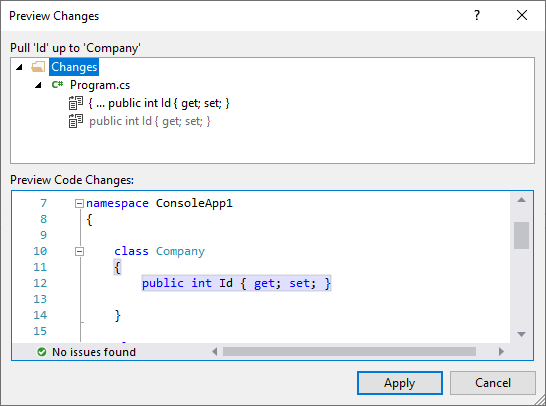Screen dimensions: 546x406
Task: Collapse the Changes tree node arrow
Action: pyautogui.click(x=20, y=67)
